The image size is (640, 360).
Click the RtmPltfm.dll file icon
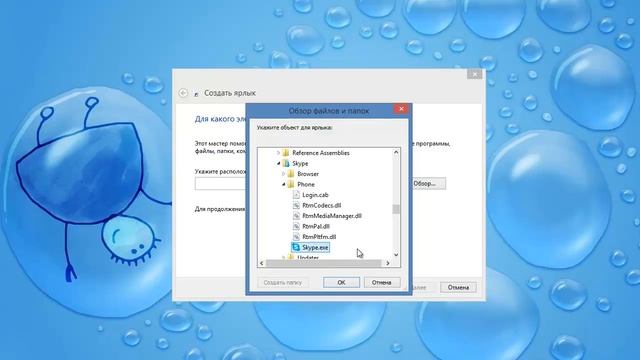(x=296, y=237)
